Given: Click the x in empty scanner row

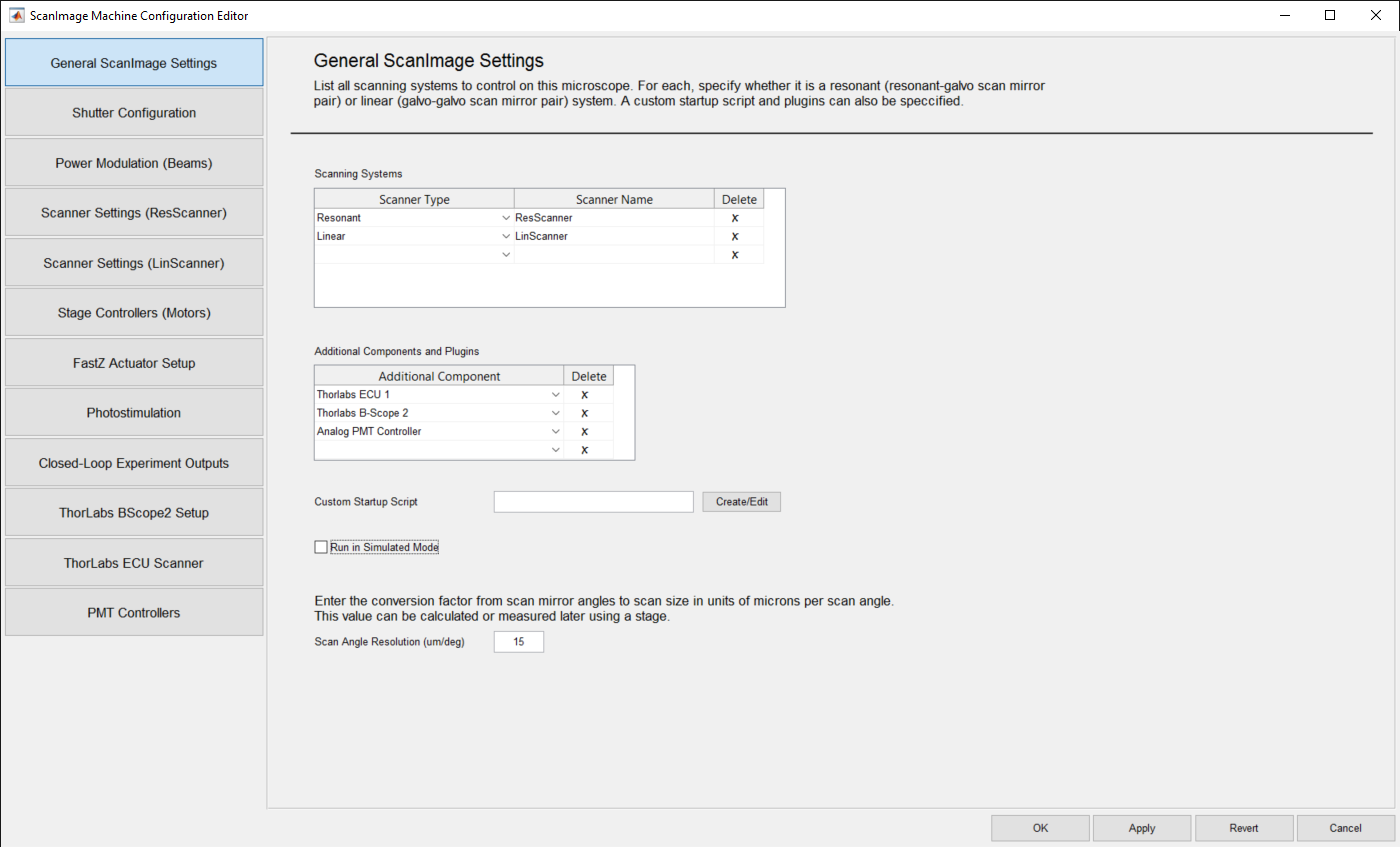Looking at the screenshot, I should coord(735,254).
